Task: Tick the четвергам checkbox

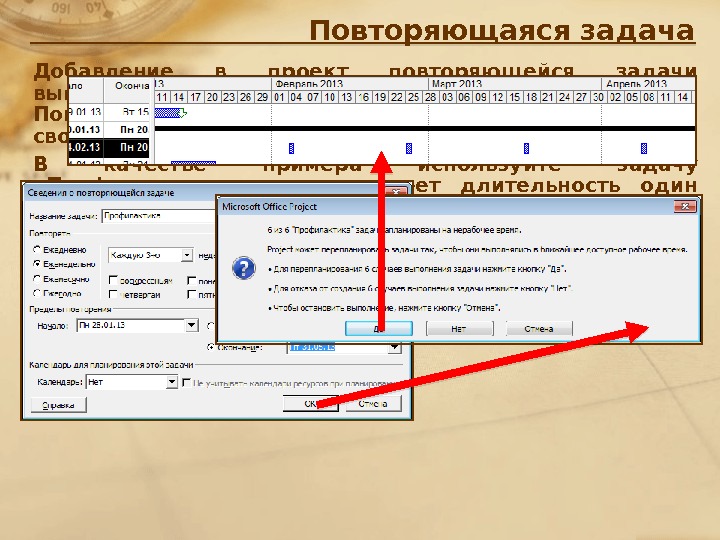Action: click(113, 294)
